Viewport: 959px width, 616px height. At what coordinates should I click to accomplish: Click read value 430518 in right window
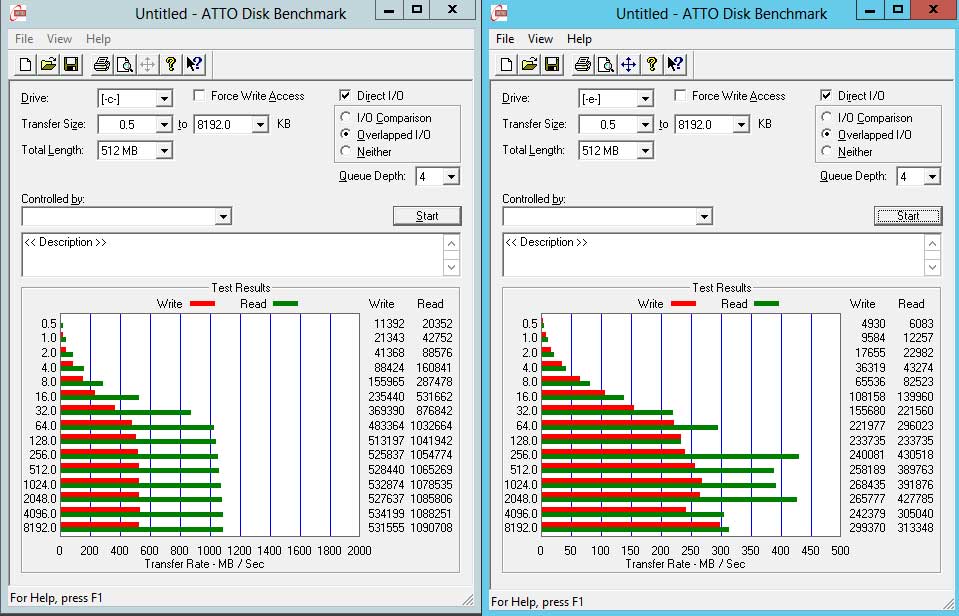(x=916, y=455)
